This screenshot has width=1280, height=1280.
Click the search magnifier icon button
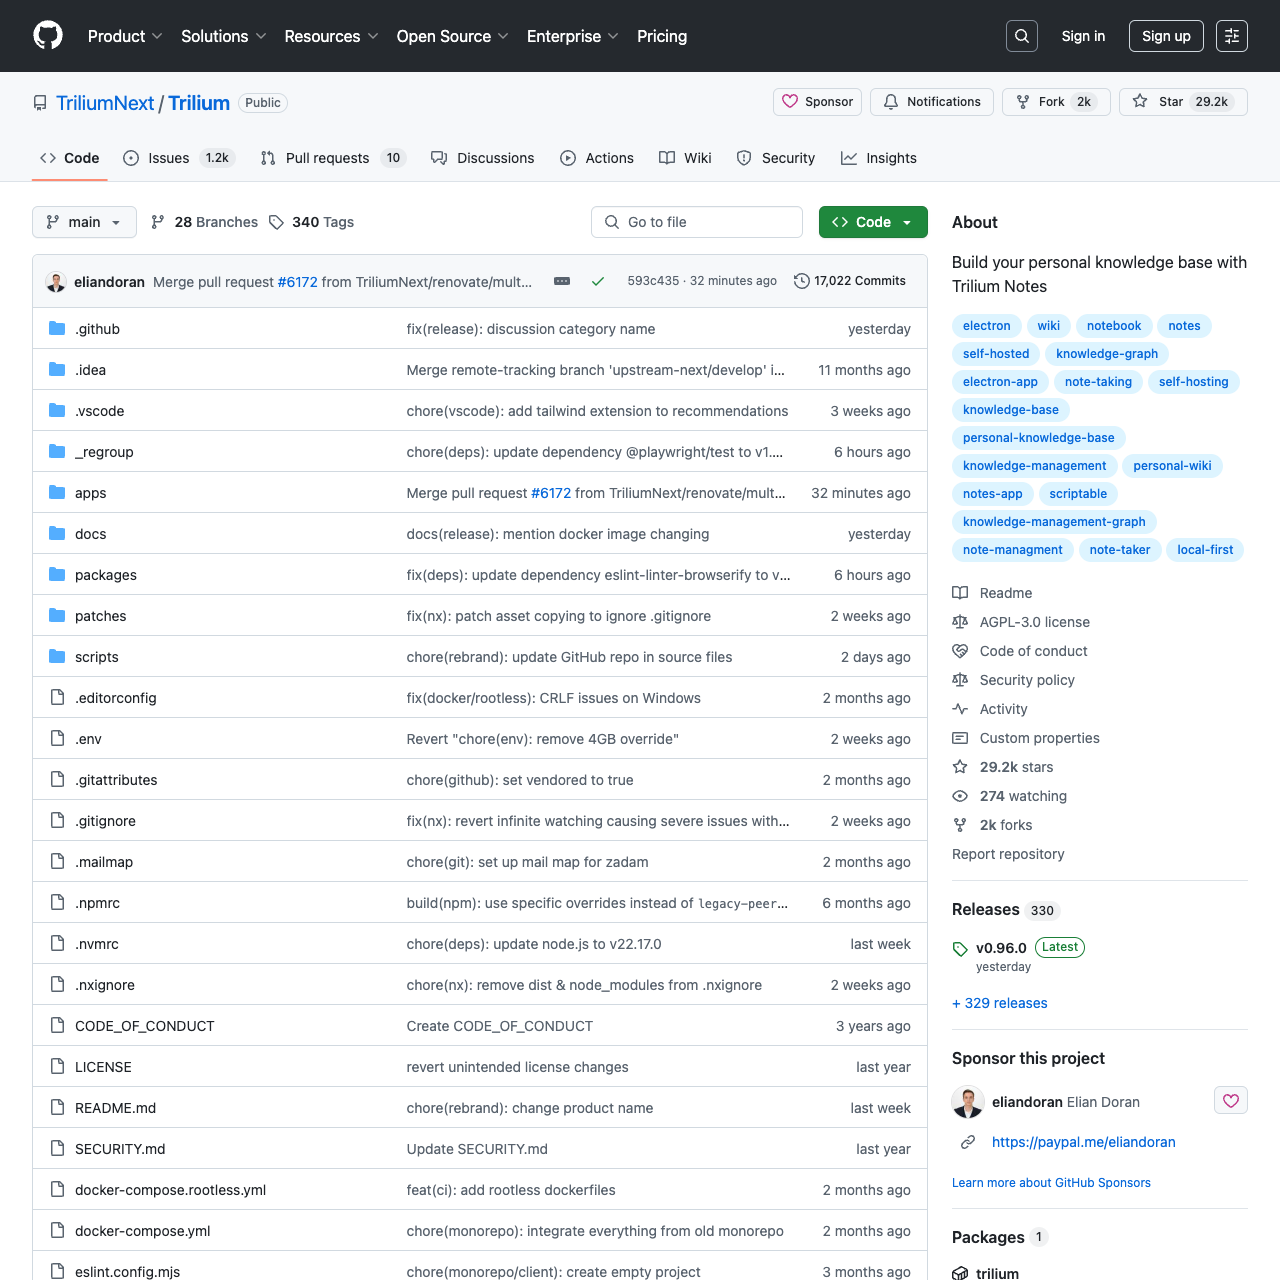(x=1022, y=36)
